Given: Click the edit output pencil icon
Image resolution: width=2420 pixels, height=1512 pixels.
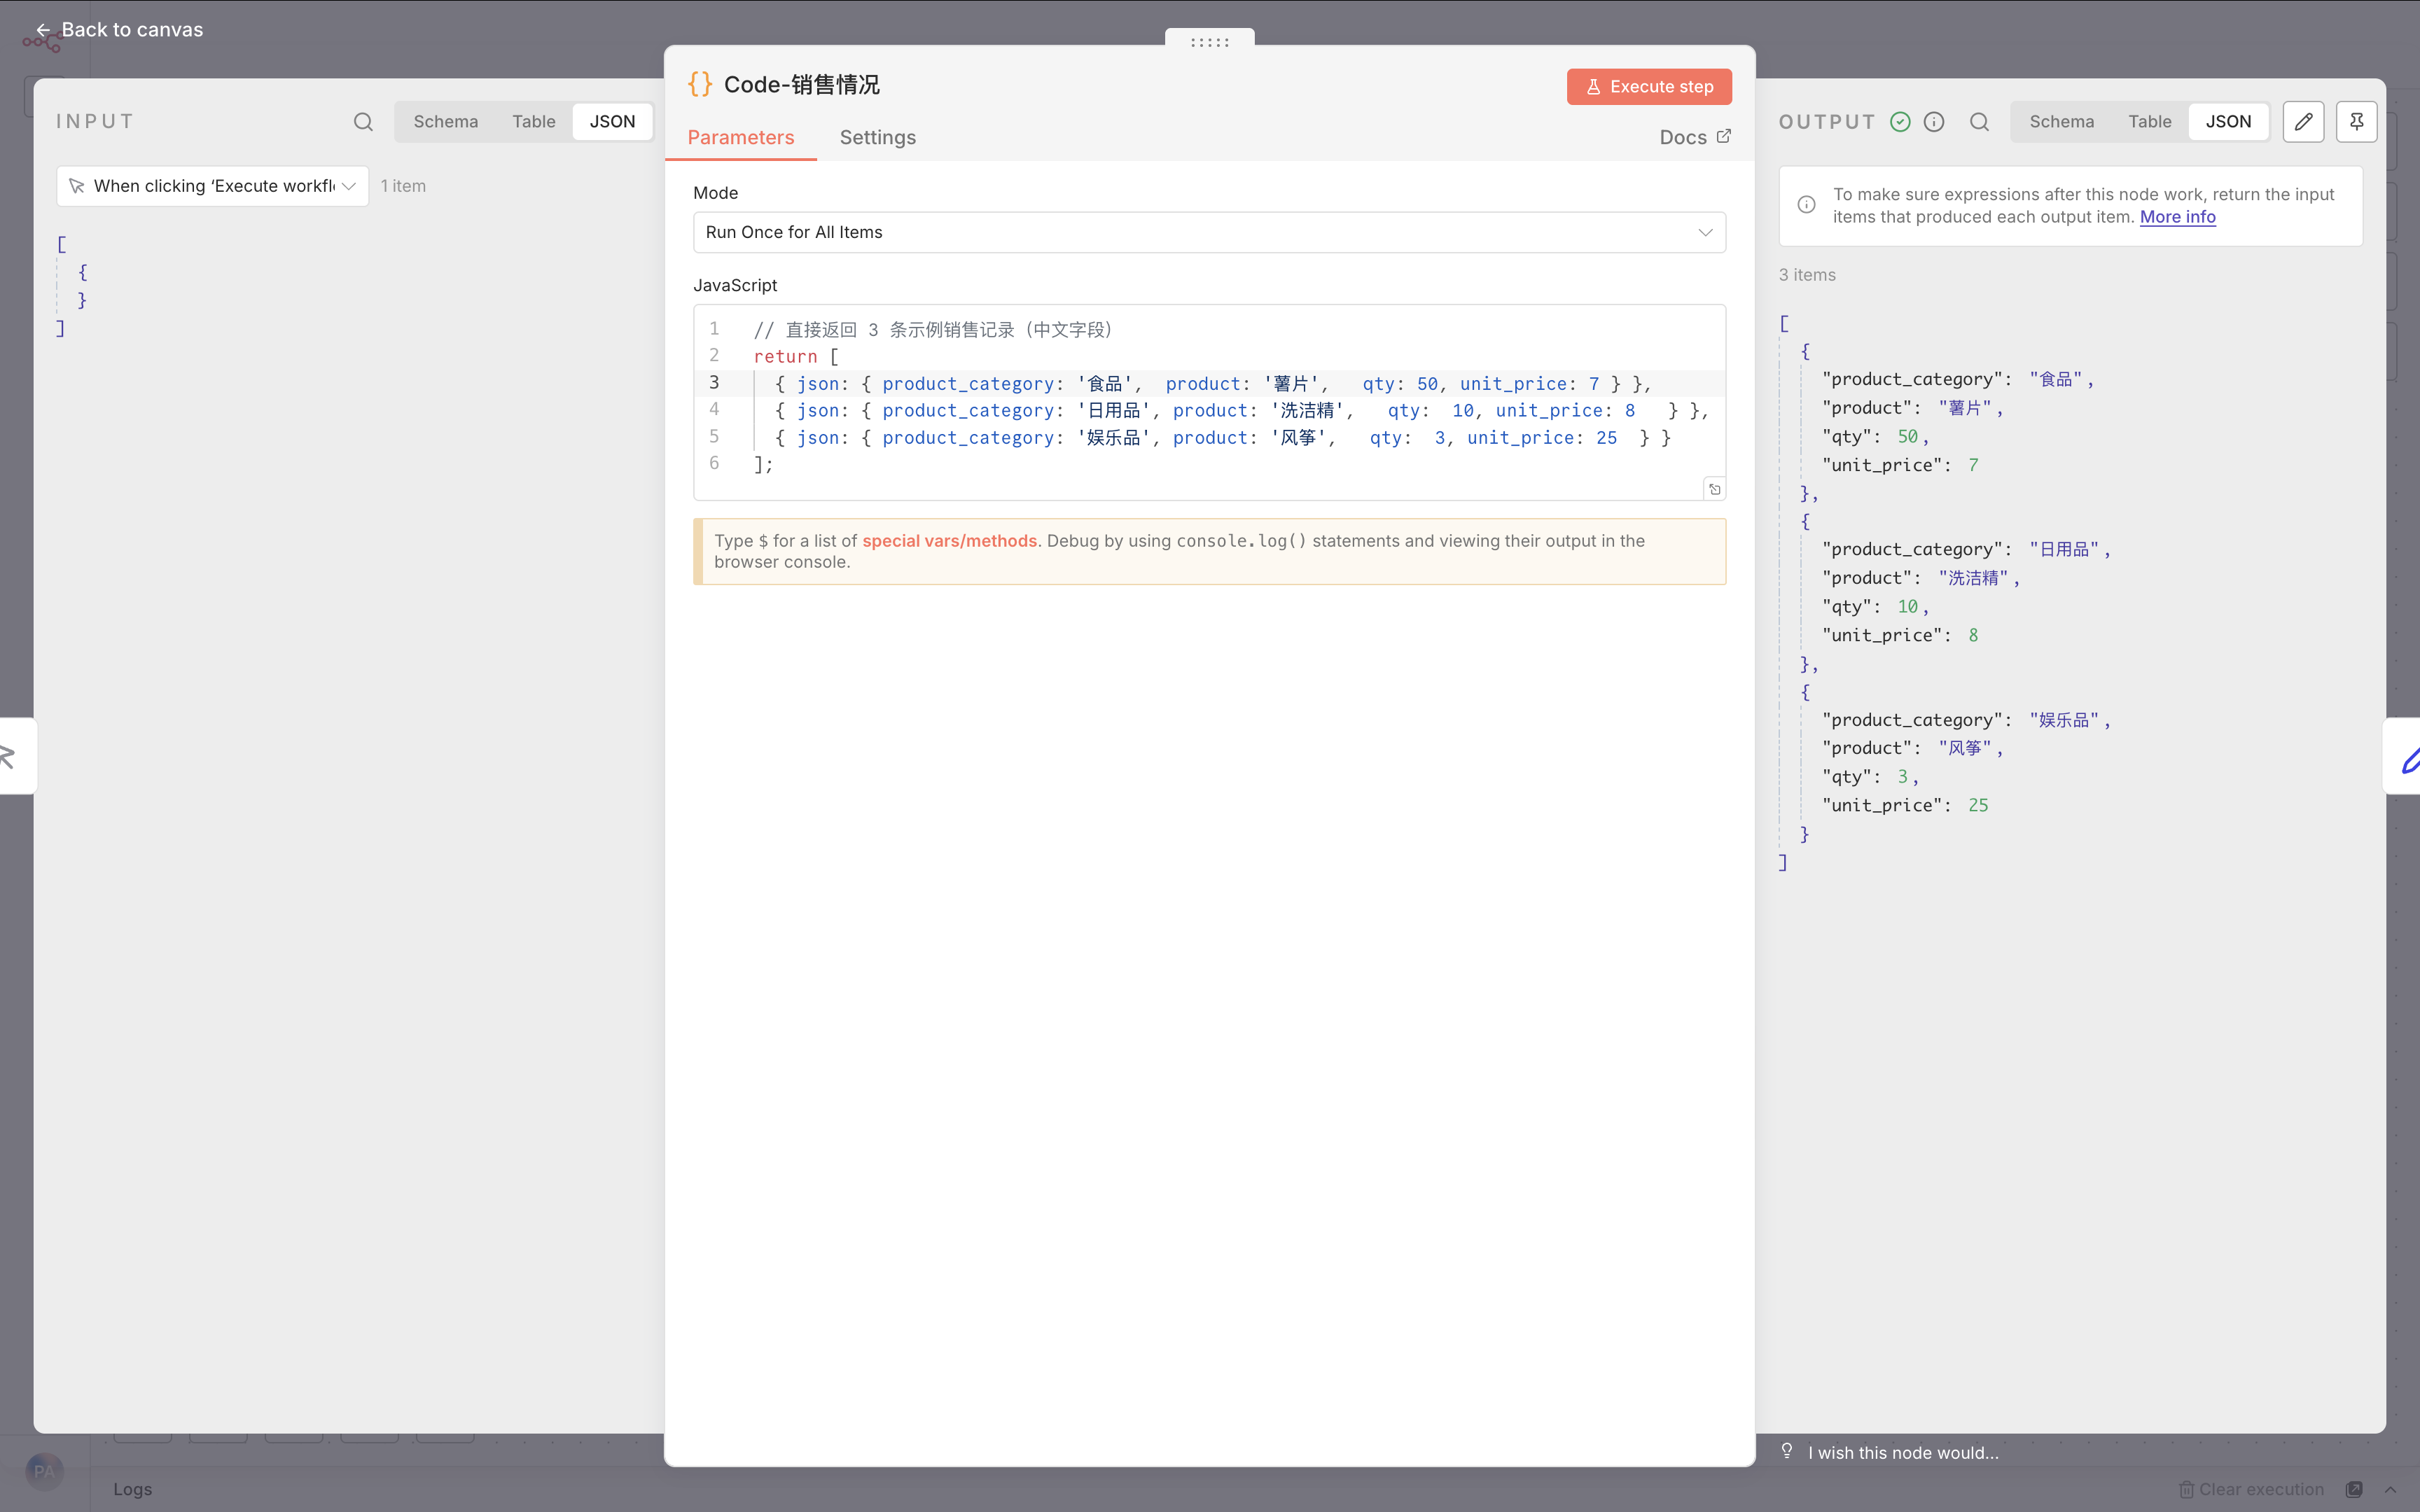Looking at the screenshot, I should click(2303, 122).
